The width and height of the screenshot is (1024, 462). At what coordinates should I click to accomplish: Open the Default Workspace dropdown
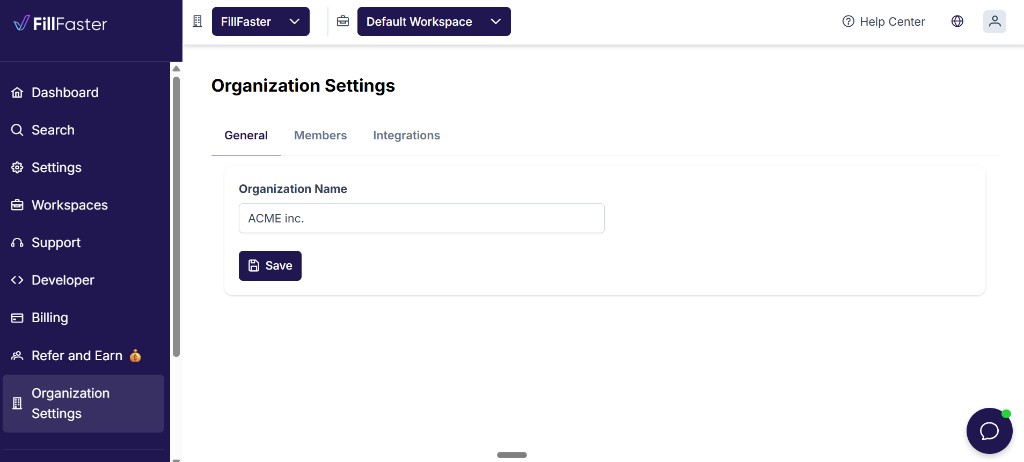pos(434,22)
